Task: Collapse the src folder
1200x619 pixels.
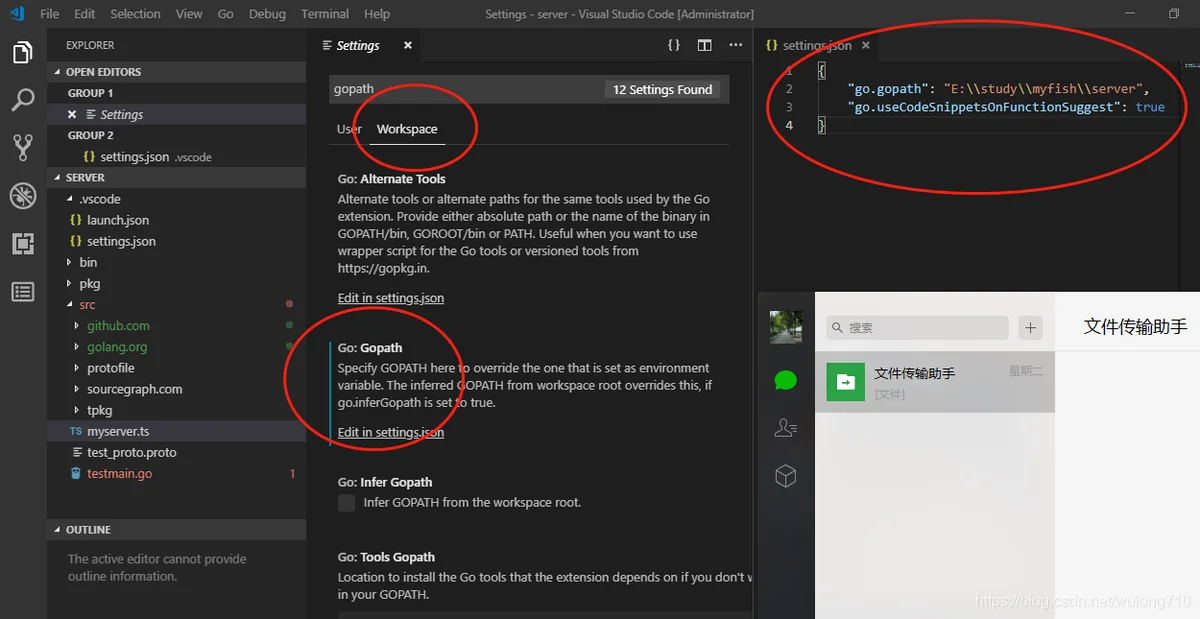Action: point(71,304)
